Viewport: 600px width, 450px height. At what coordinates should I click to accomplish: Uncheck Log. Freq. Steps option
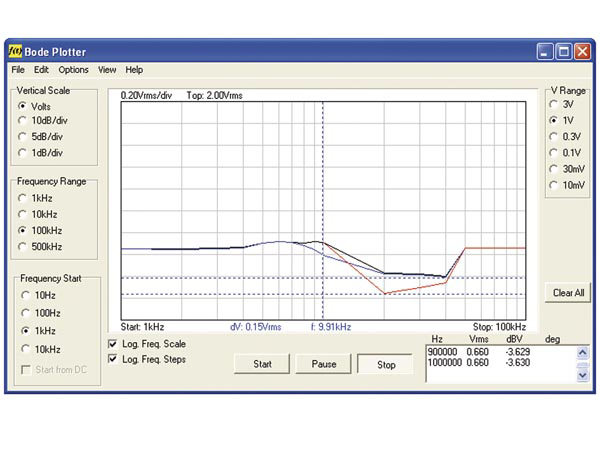tap(147, 359)
